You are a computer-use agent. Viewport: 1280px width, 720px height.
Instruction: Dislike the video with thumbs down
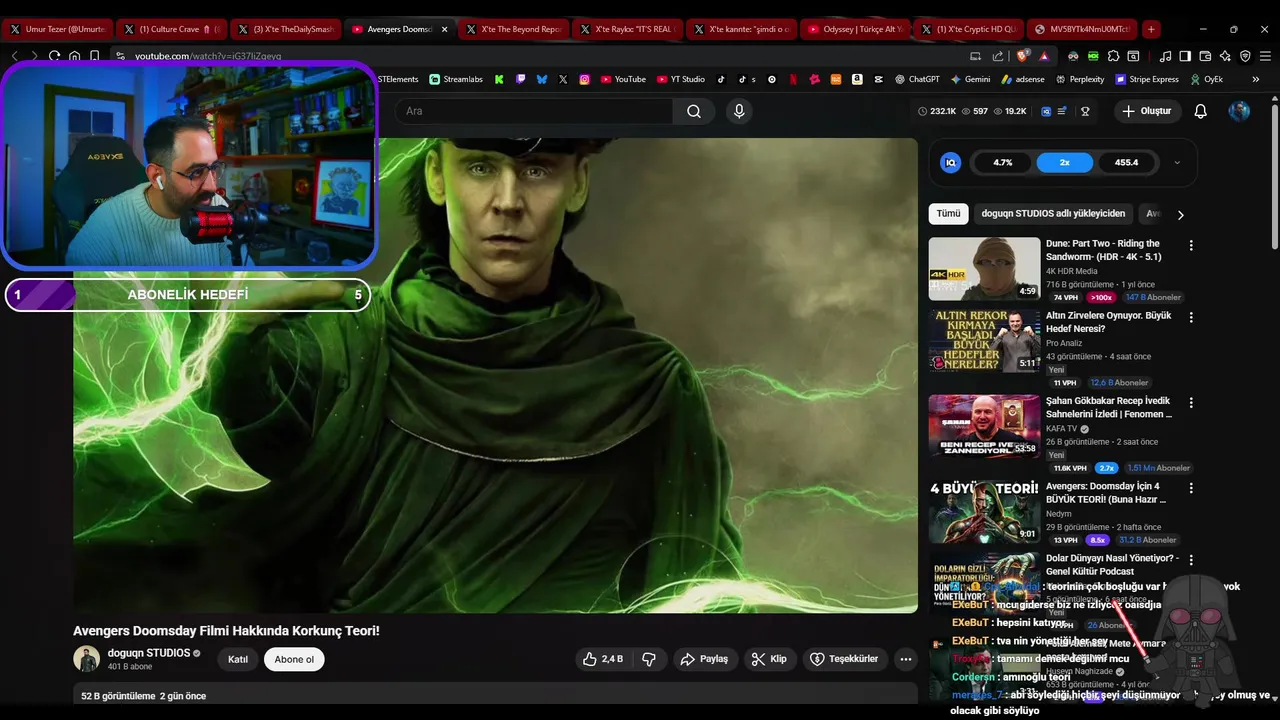coord(649,659)
